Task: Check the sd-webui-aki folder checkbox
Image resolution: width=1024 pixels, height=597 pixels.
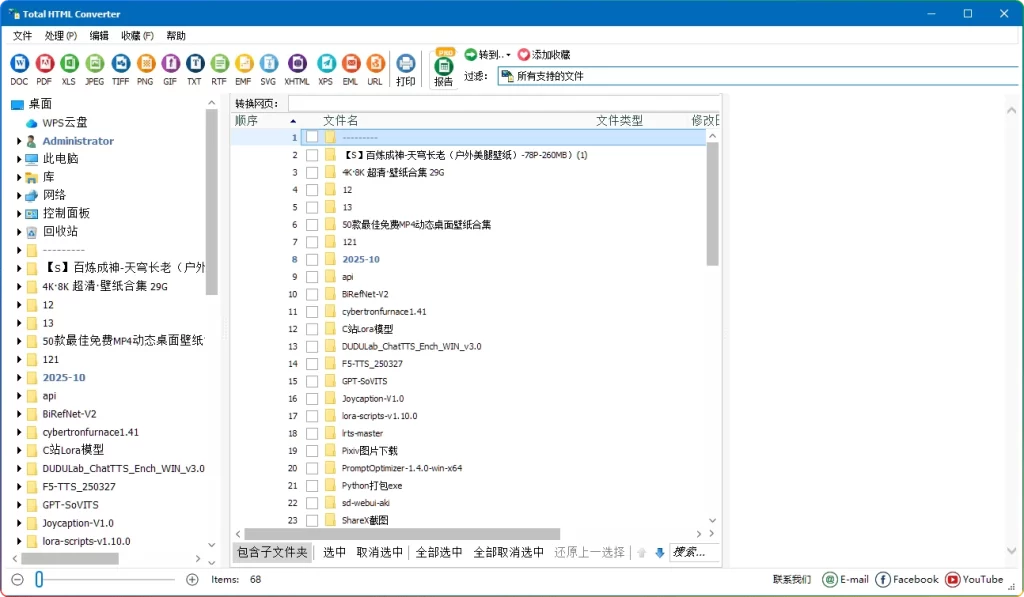Action: coord(312,503)
